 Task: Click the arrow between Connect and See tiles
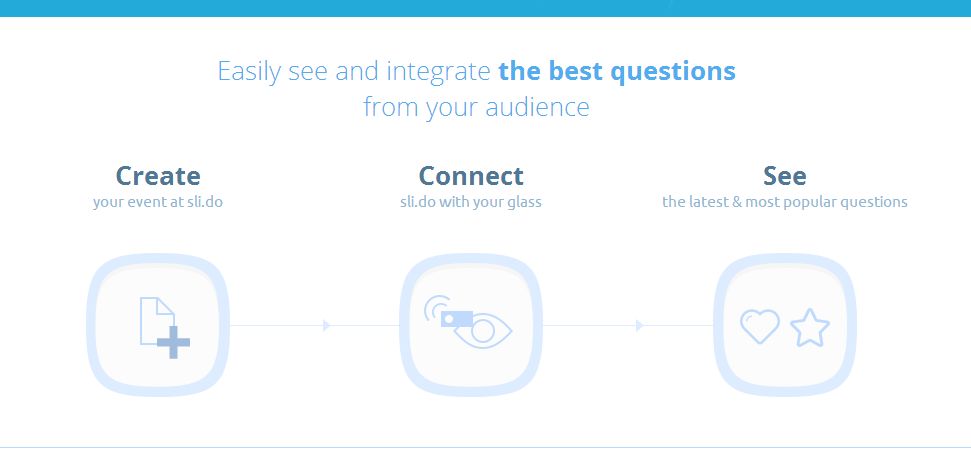point(639,325)
